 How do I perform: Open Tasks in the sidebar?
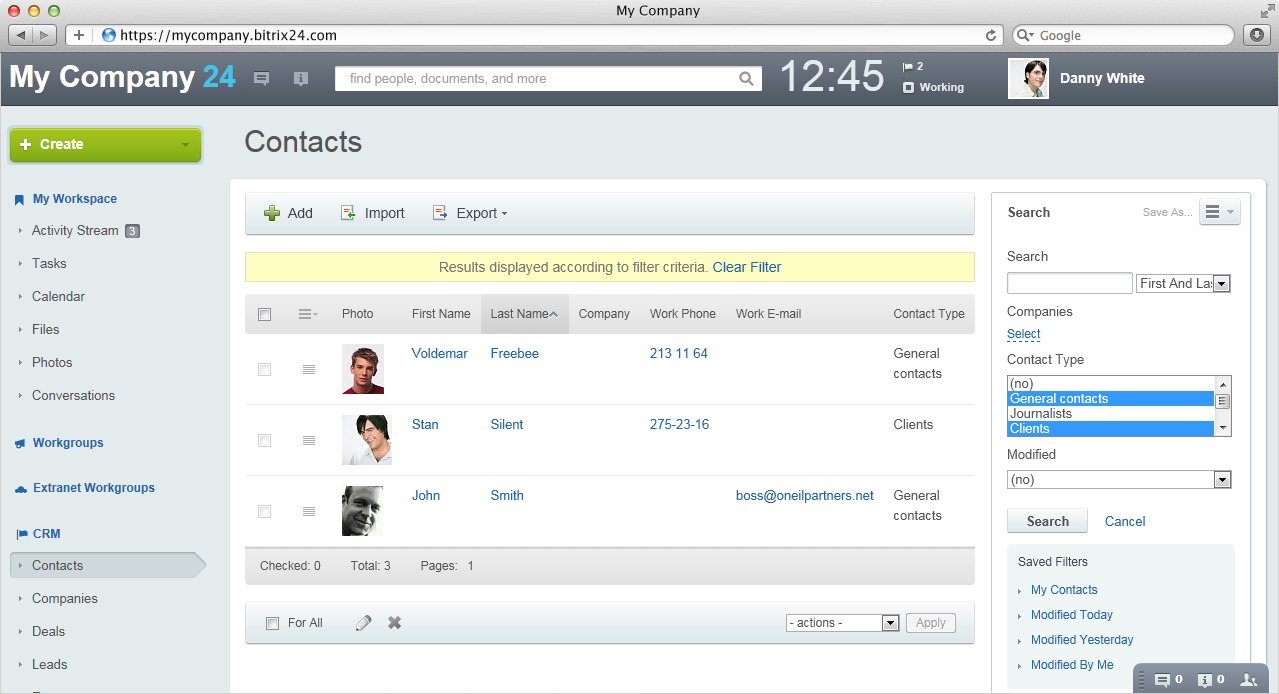[x=49, y=263]
